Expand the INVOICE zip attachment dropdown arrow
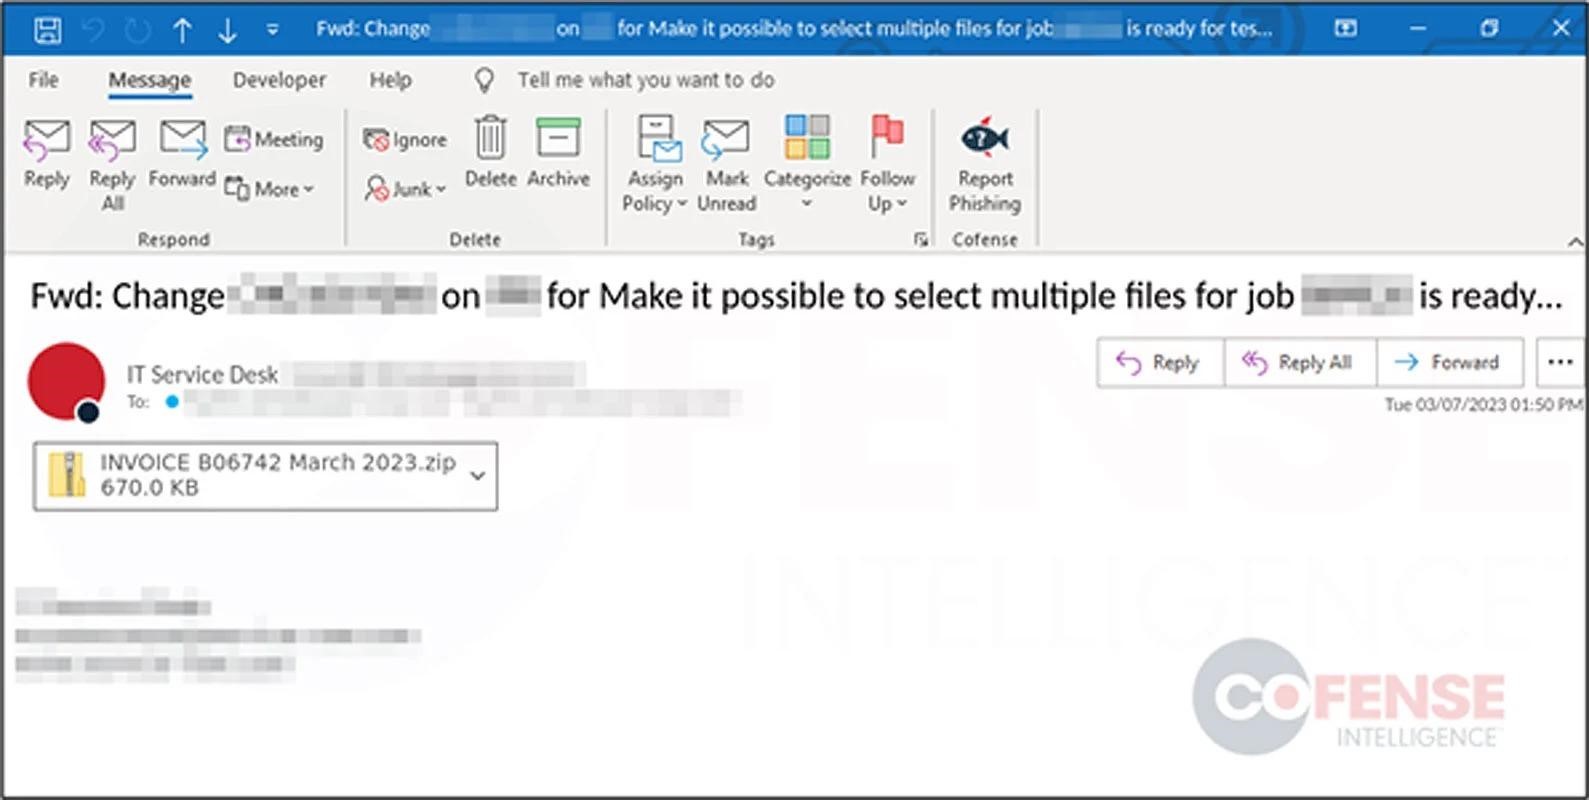 pos(478,476)
